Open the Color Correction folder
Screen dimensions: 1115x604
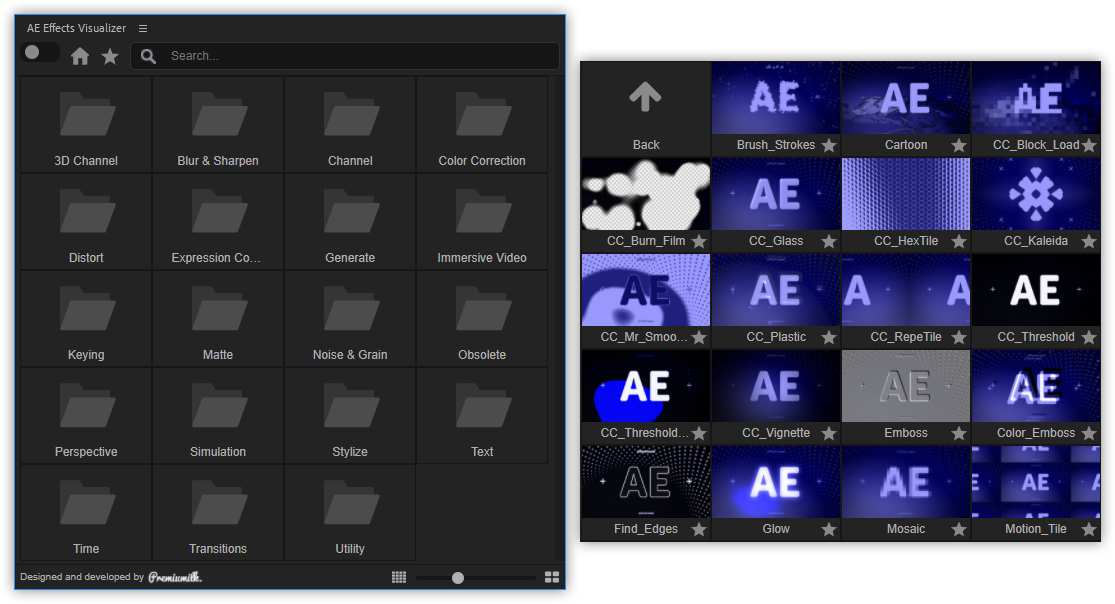[482, 124]
